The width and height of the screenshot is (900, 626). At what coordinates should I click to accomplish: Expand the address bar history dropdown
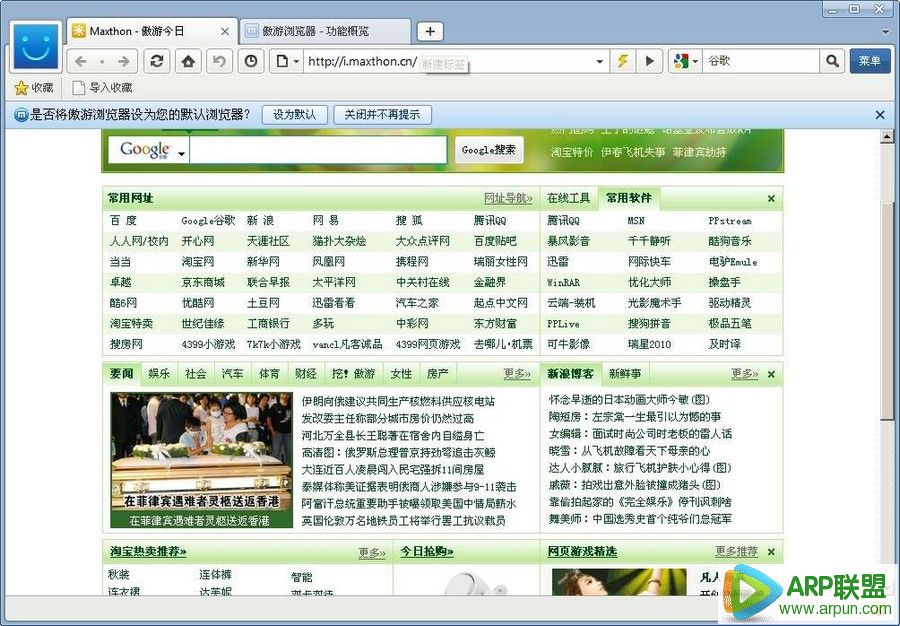[599, 61]
